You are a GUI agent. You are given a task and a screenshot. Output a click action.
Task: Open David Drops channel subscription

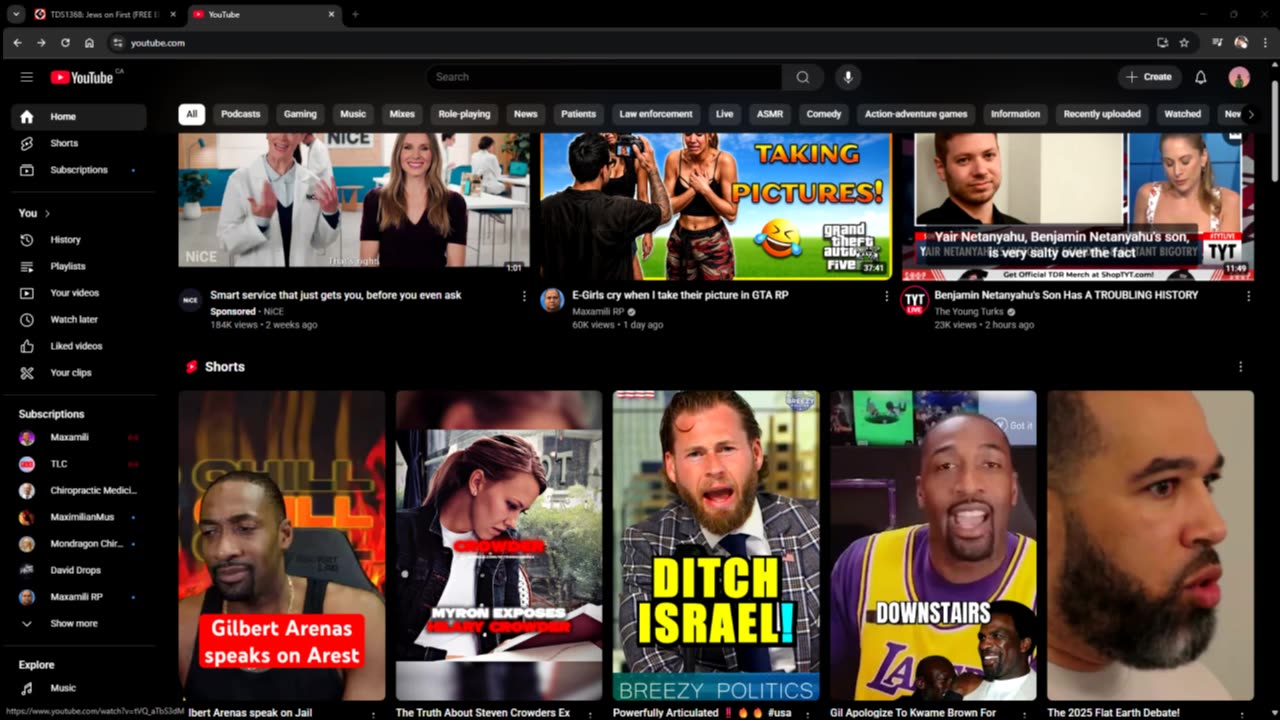(79, 570)
